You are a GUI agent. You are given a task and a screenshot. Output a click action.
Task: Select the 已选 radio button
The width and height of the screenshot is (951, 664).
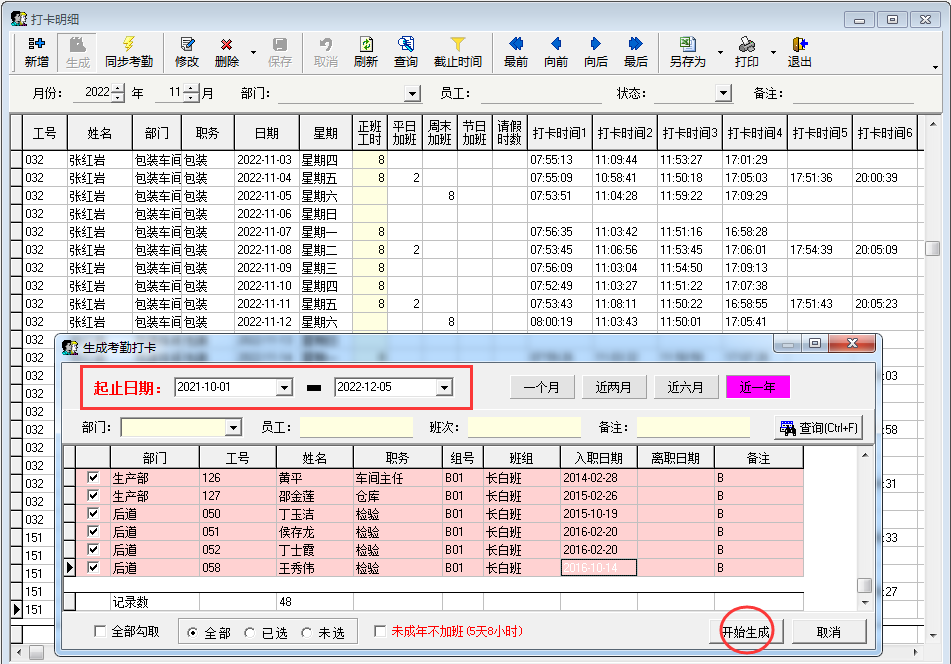coord(249,632)
